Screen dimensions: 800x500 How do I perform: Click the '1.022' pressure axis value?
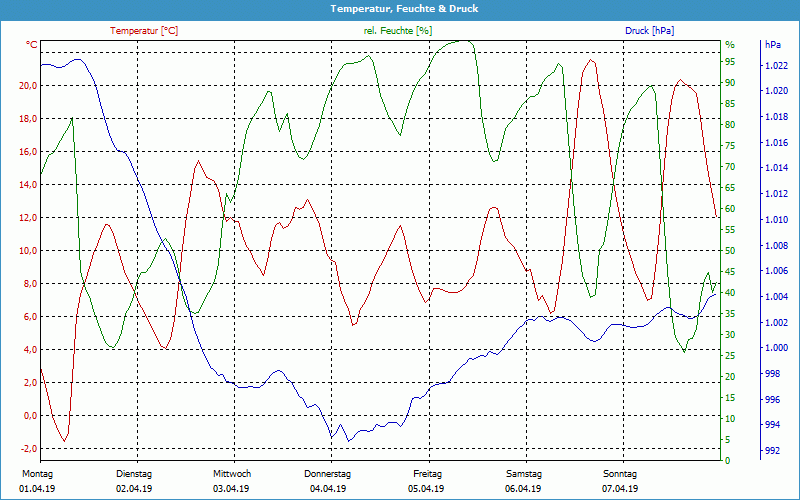click(x=777, y=65)
